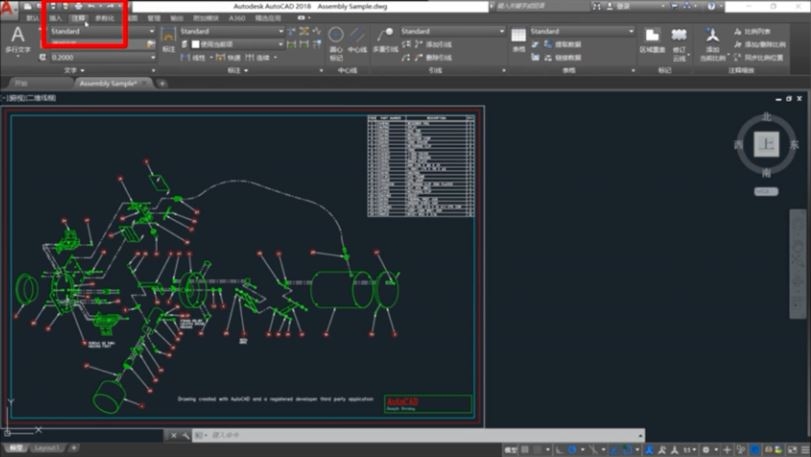
Task: Click the 模型 model space status button
Action: tap(510, 450)
